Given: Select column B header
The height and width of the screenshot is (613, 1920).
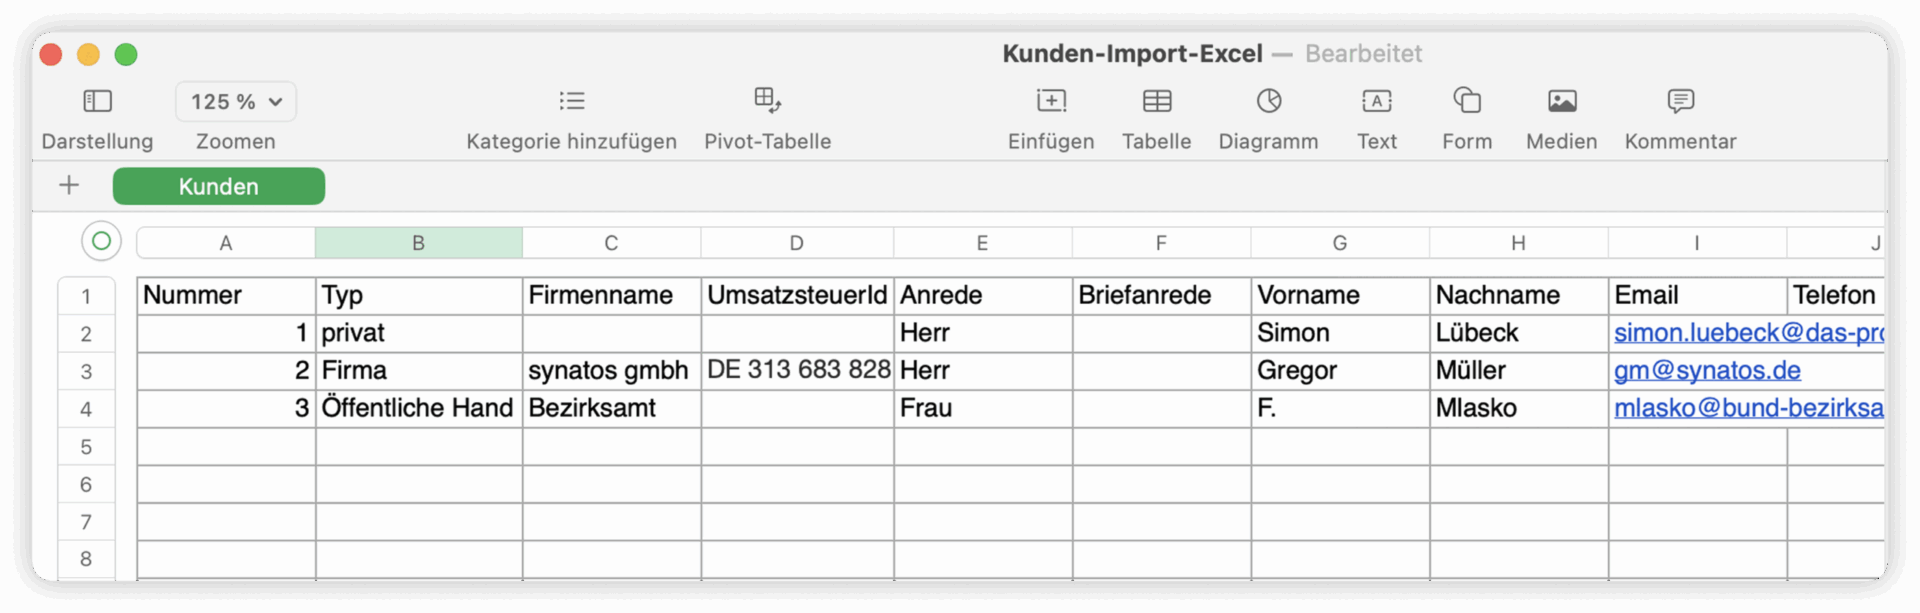Looking at the screenshot, I should tap(418, 243).
